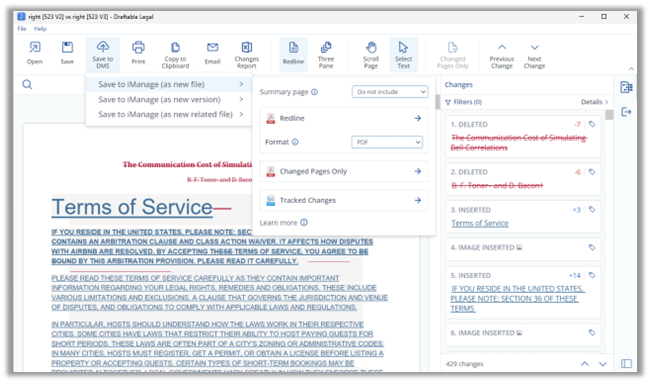Choose Changed Pages Only save option

coord(344,171)
